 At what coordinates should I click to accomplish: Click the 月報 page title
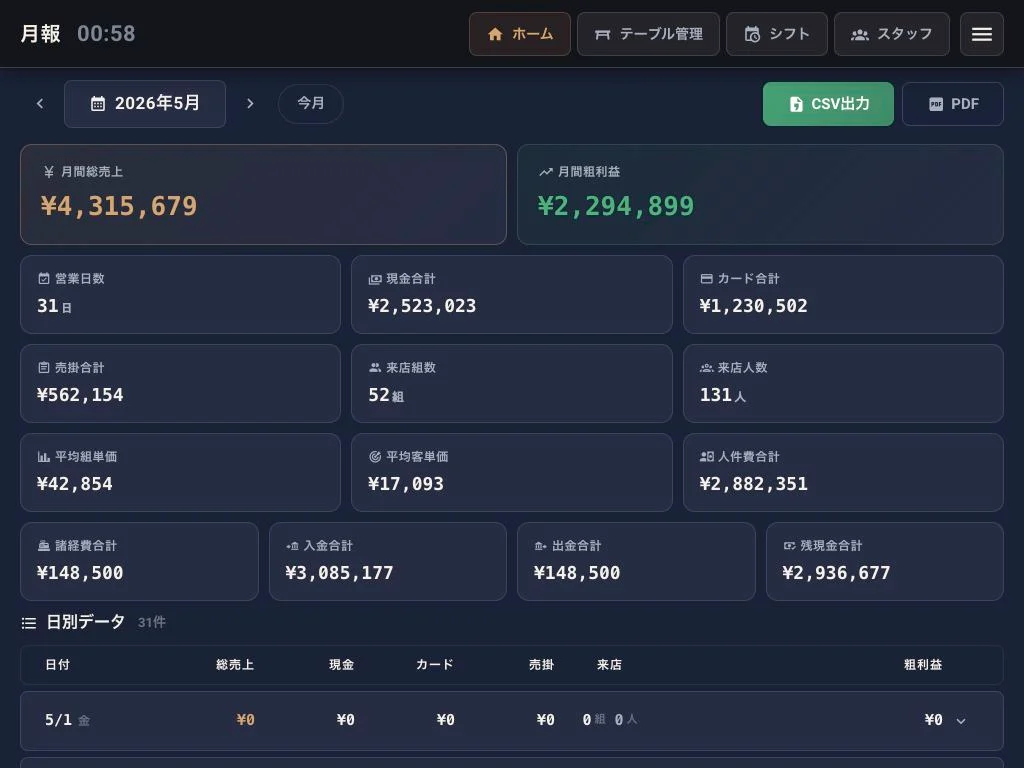point(40,34)
